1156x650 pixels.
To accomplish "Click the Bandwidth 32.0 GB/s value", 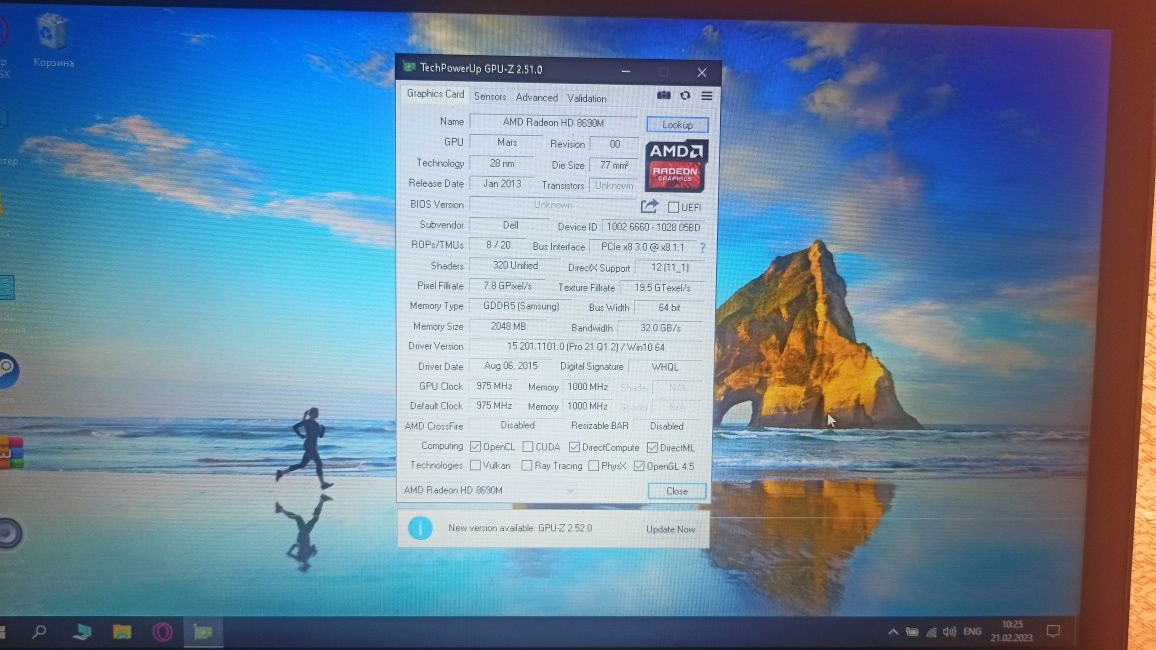I will (x=660, y=328).
